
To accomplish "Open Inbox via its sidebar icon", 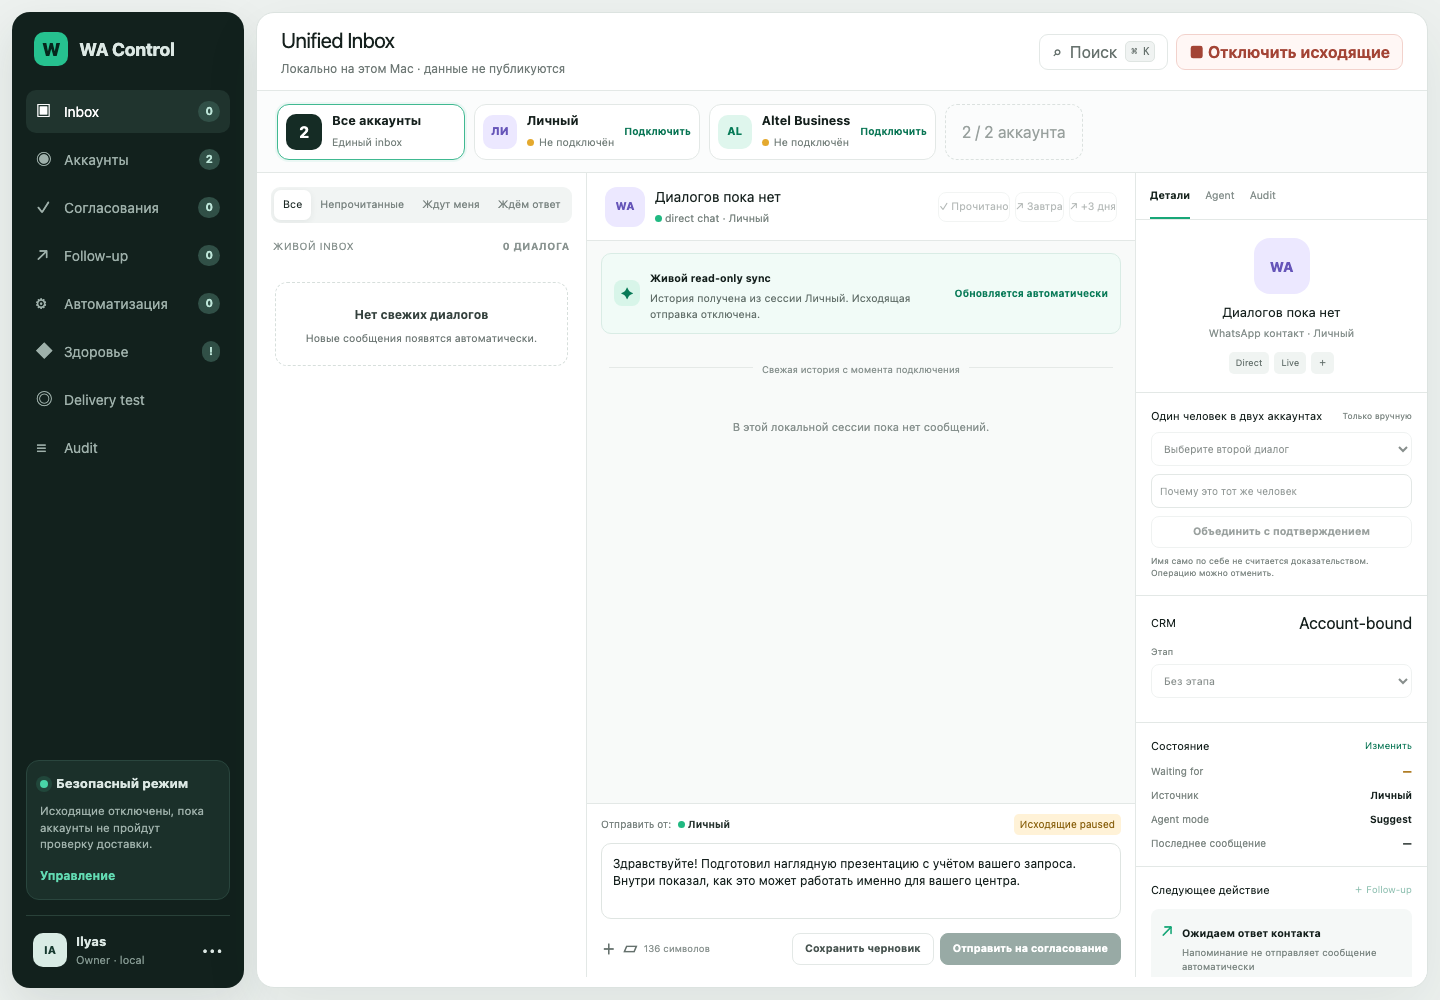I will tap(43, 111).
